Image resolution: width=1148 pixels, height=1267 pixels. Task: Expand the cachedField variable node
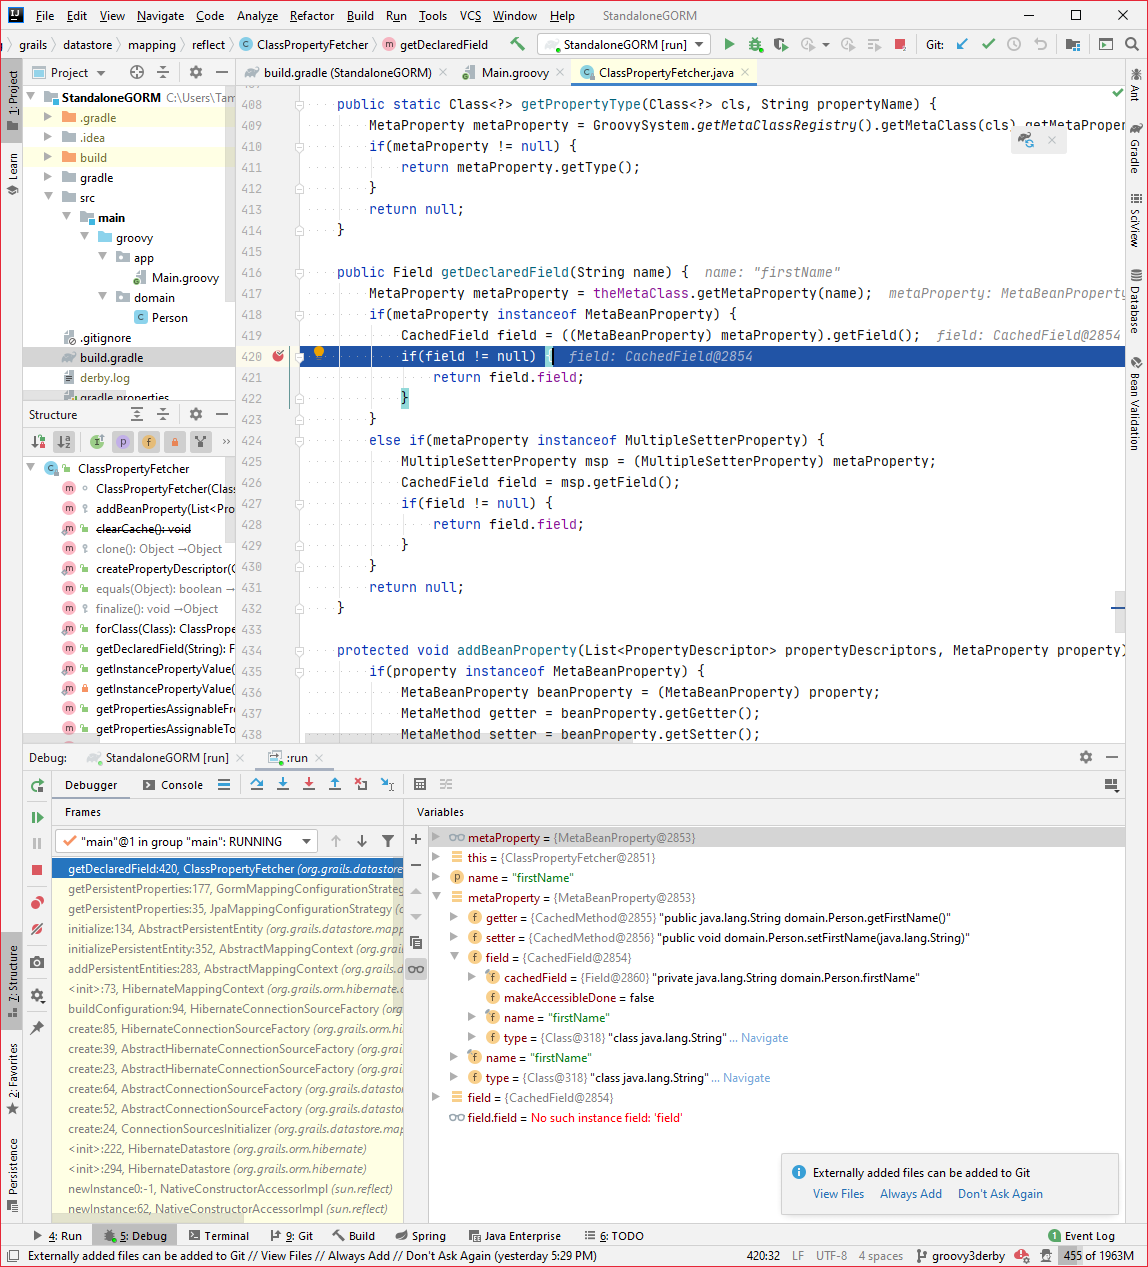[472, 977]
